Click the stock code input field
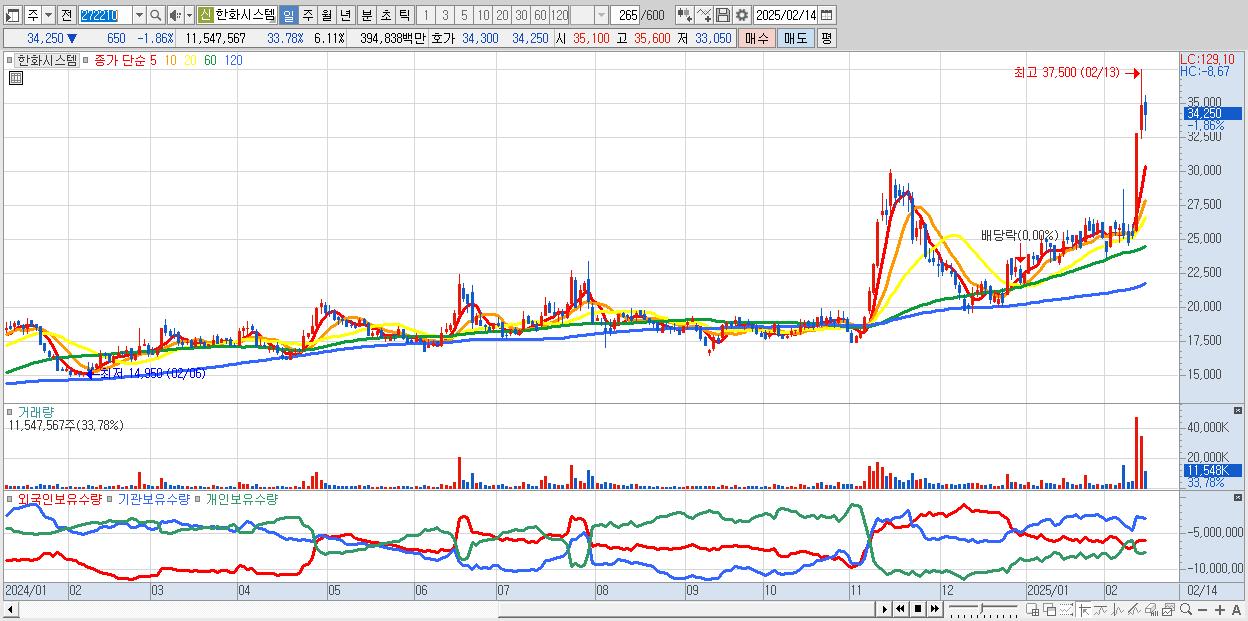Image resolution: width=1248 pixels, height=621 pixels. pyautogui.click(x=105, y=15)
